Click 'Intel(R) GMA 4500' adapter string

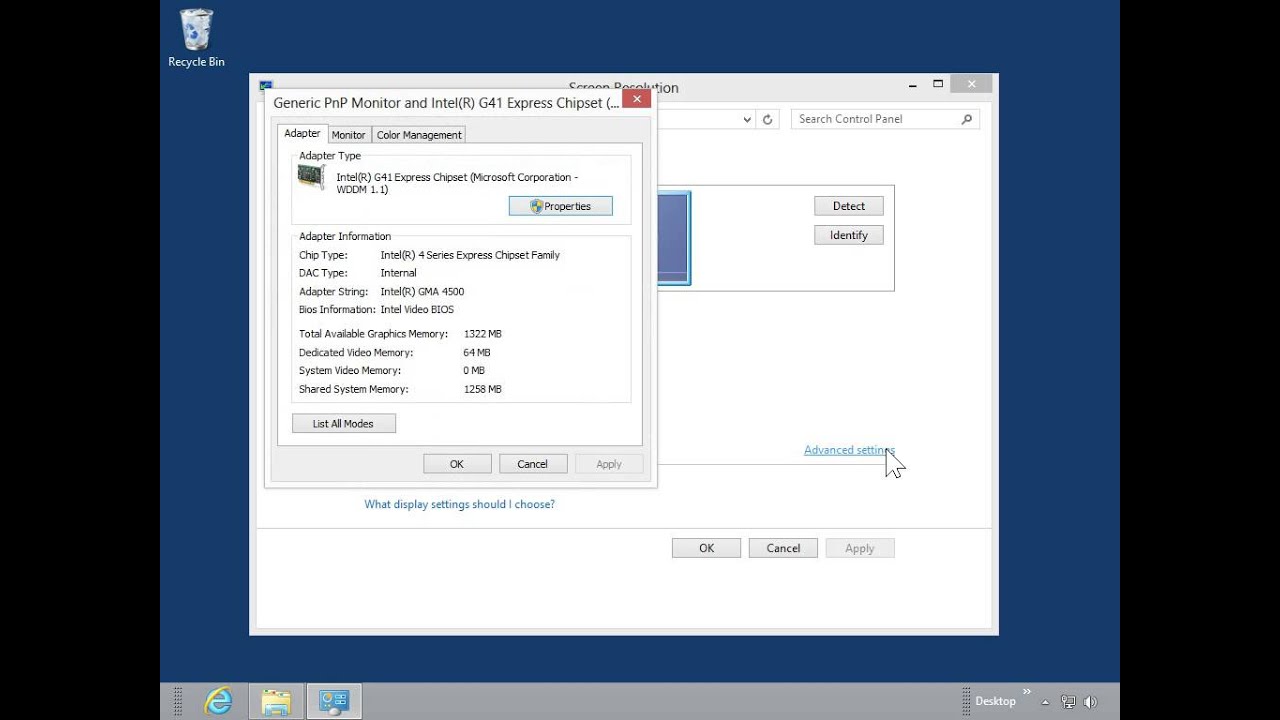click(422, 292)
